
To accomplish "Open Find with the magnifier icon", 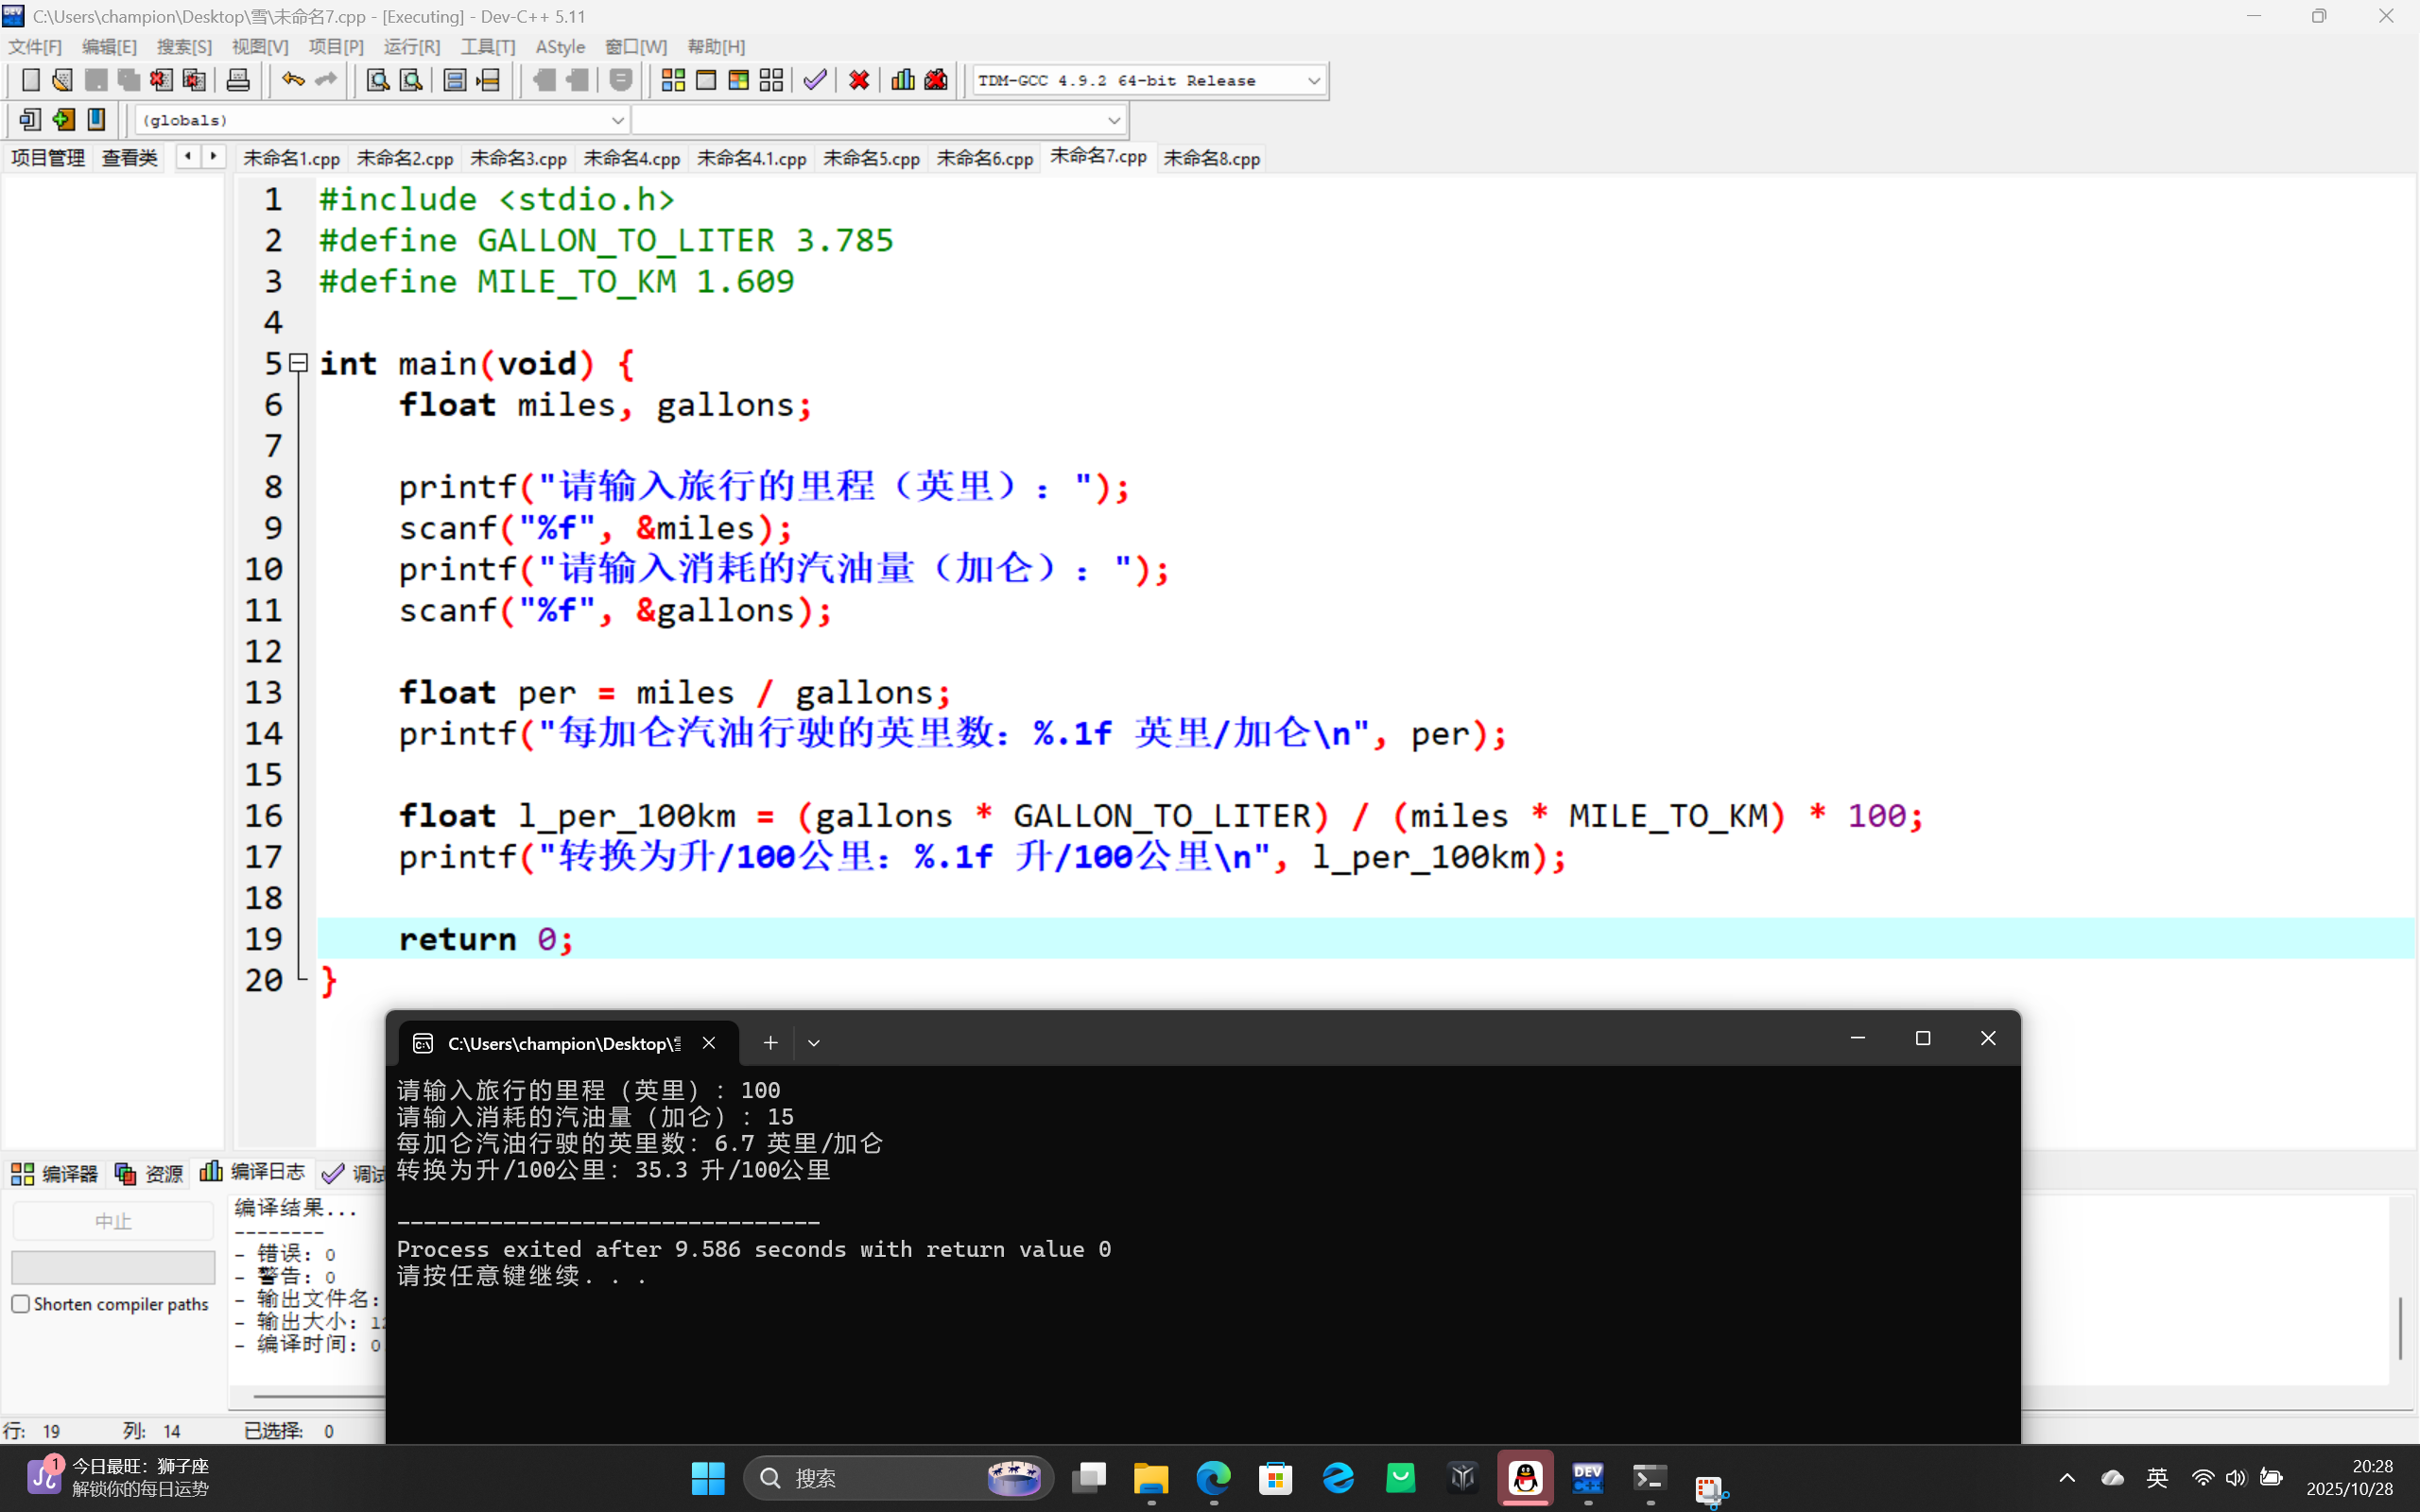I will pos(376,80).
